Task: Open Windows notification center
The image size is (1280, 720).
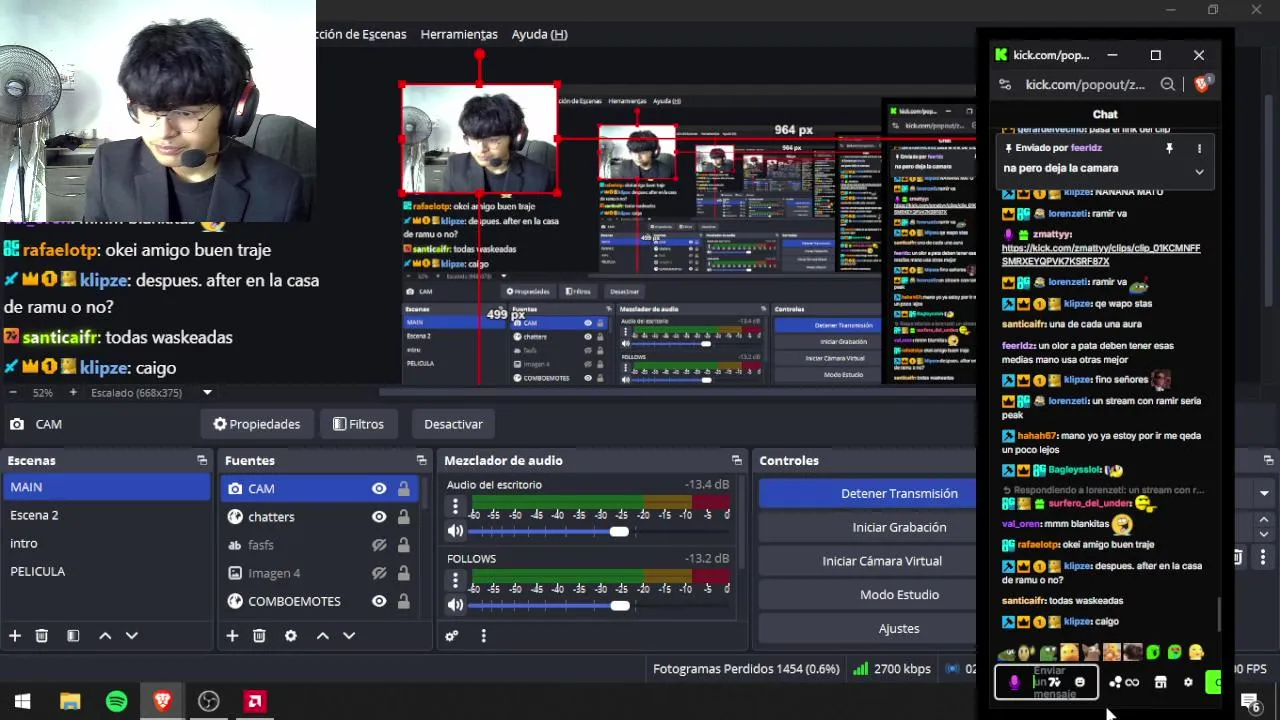Action: pyautogui.click(x=1250, y=702)
